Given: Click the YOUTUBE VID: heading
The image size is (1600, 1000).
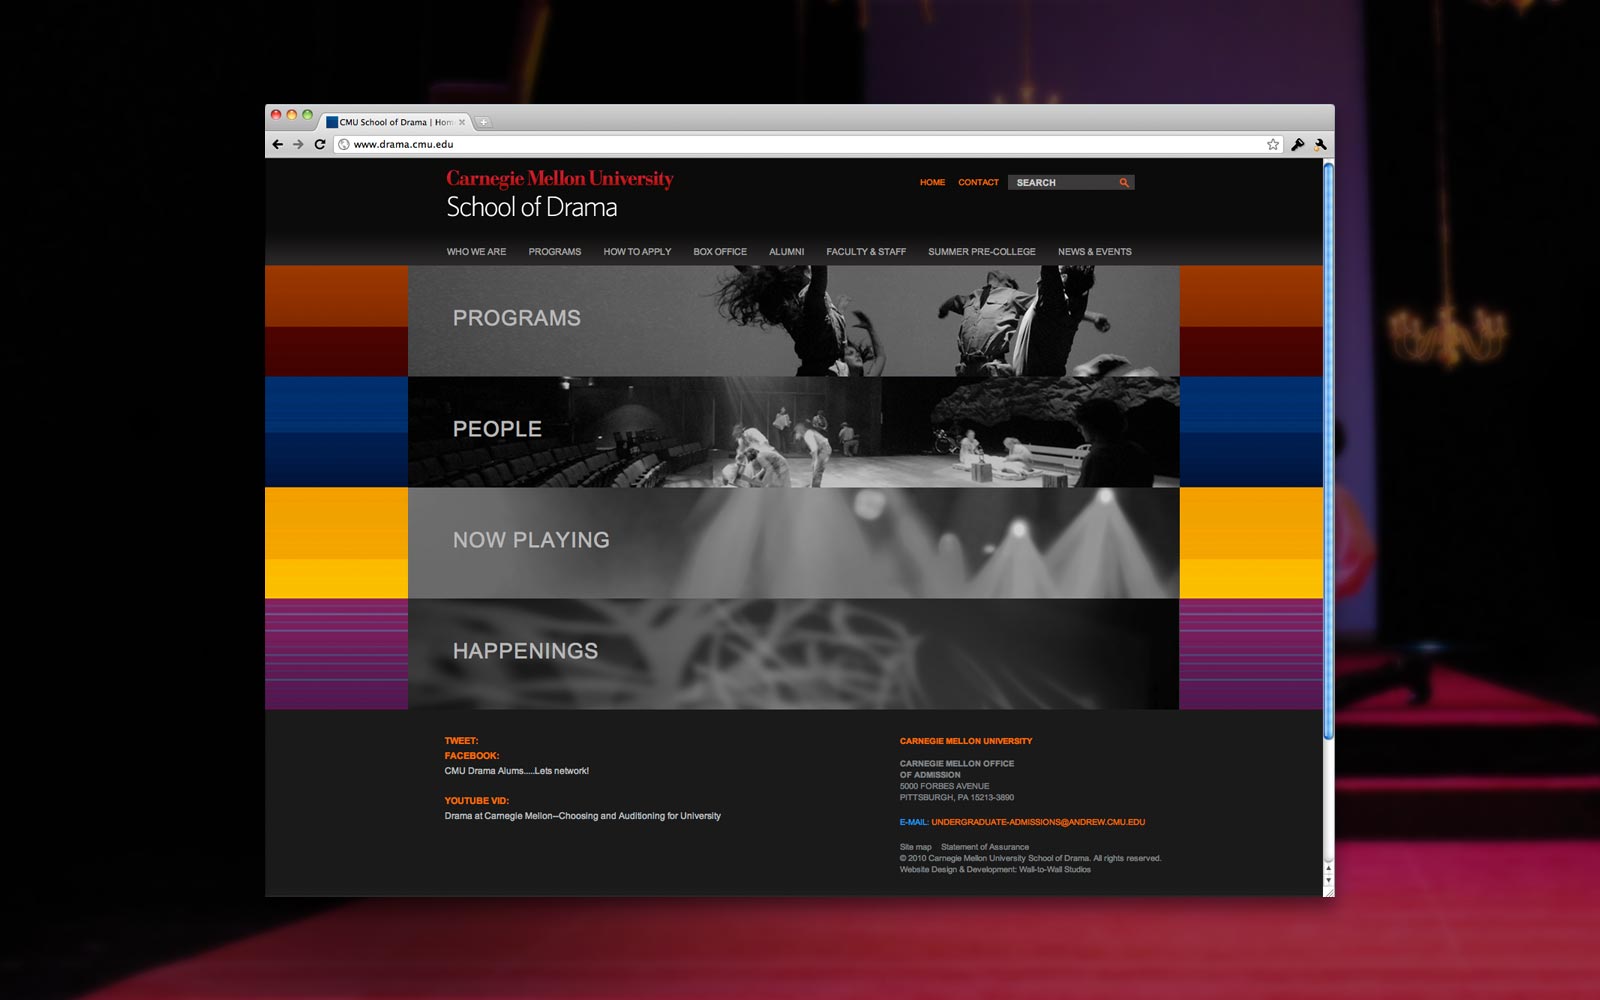Looking at the screenshot, I should (x=477, y=801).
